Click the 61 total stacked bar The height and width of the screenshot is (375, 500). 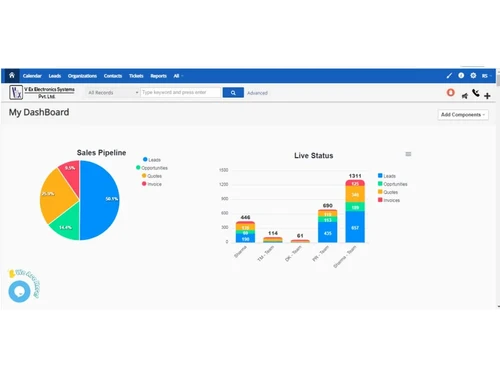point(300,241)
